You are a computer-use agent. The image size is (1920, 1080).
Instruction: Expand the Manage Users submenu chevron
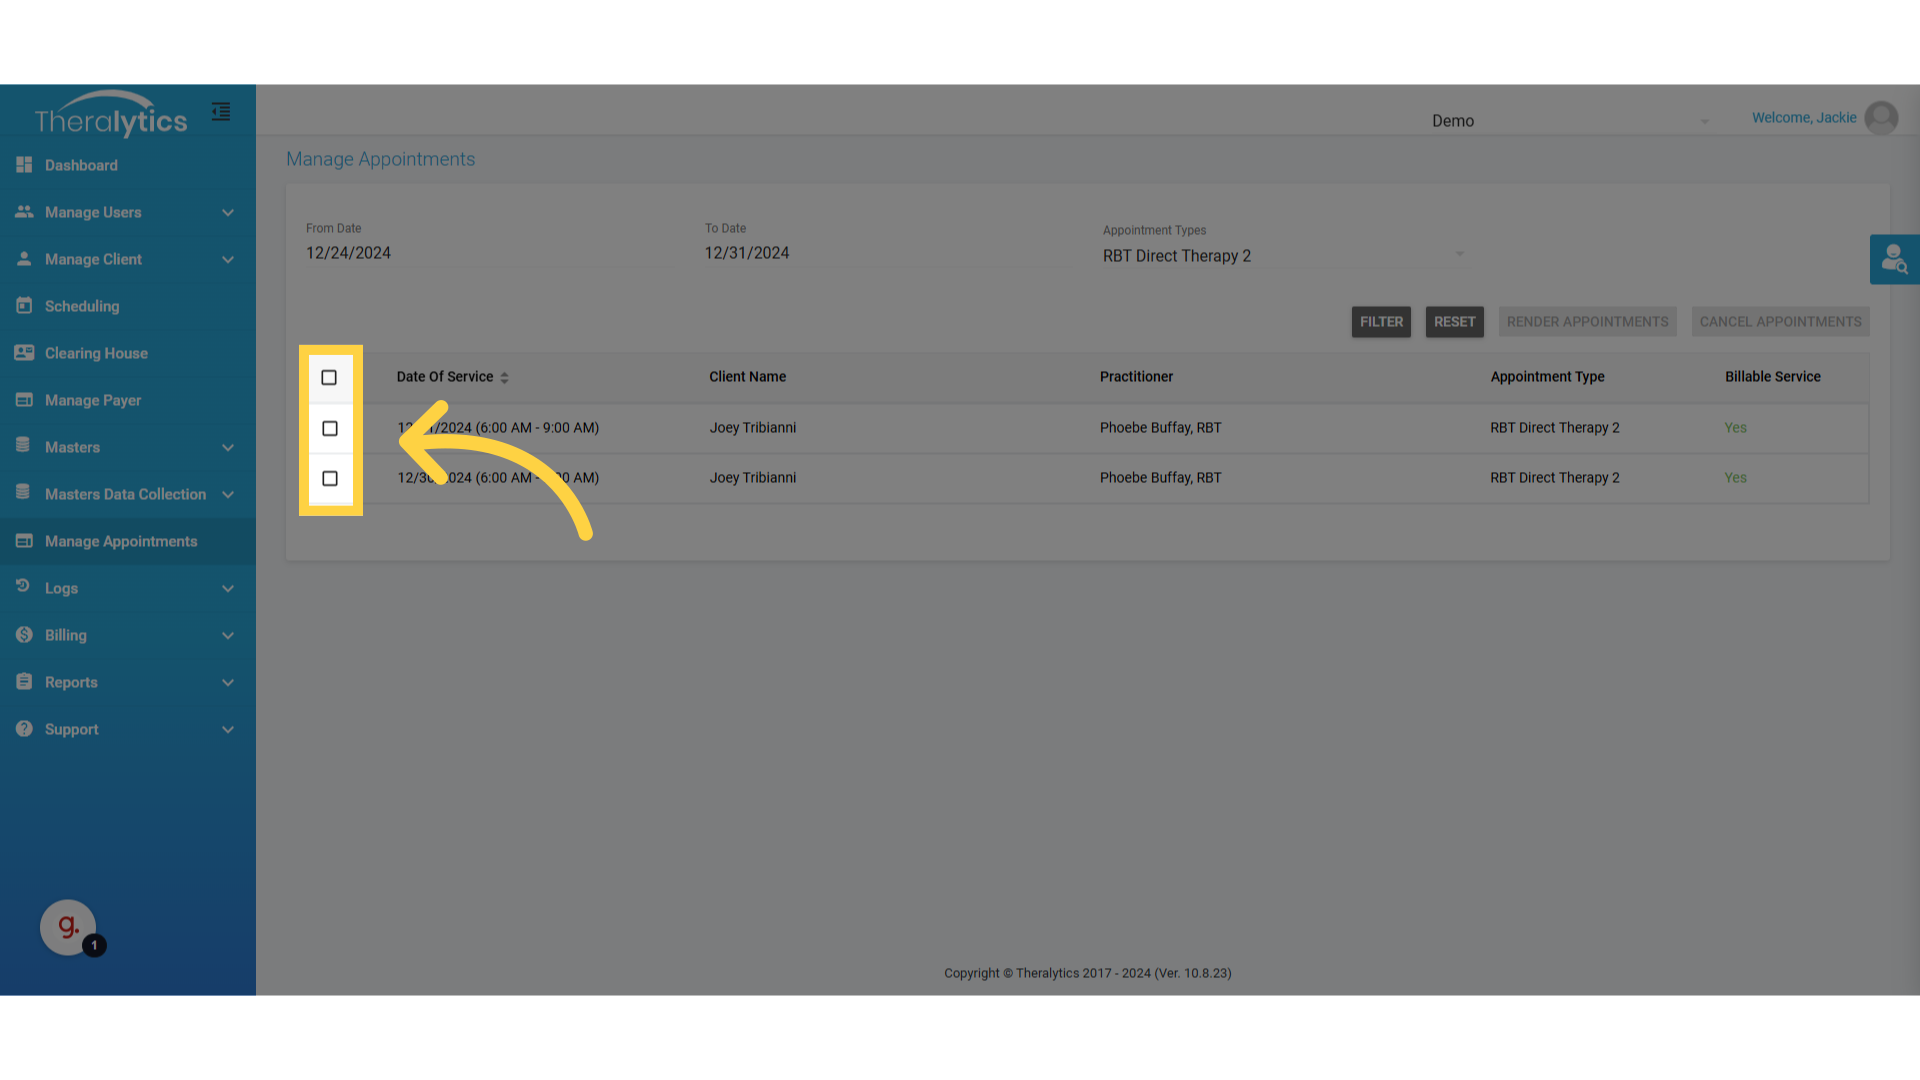coord(228,213)
